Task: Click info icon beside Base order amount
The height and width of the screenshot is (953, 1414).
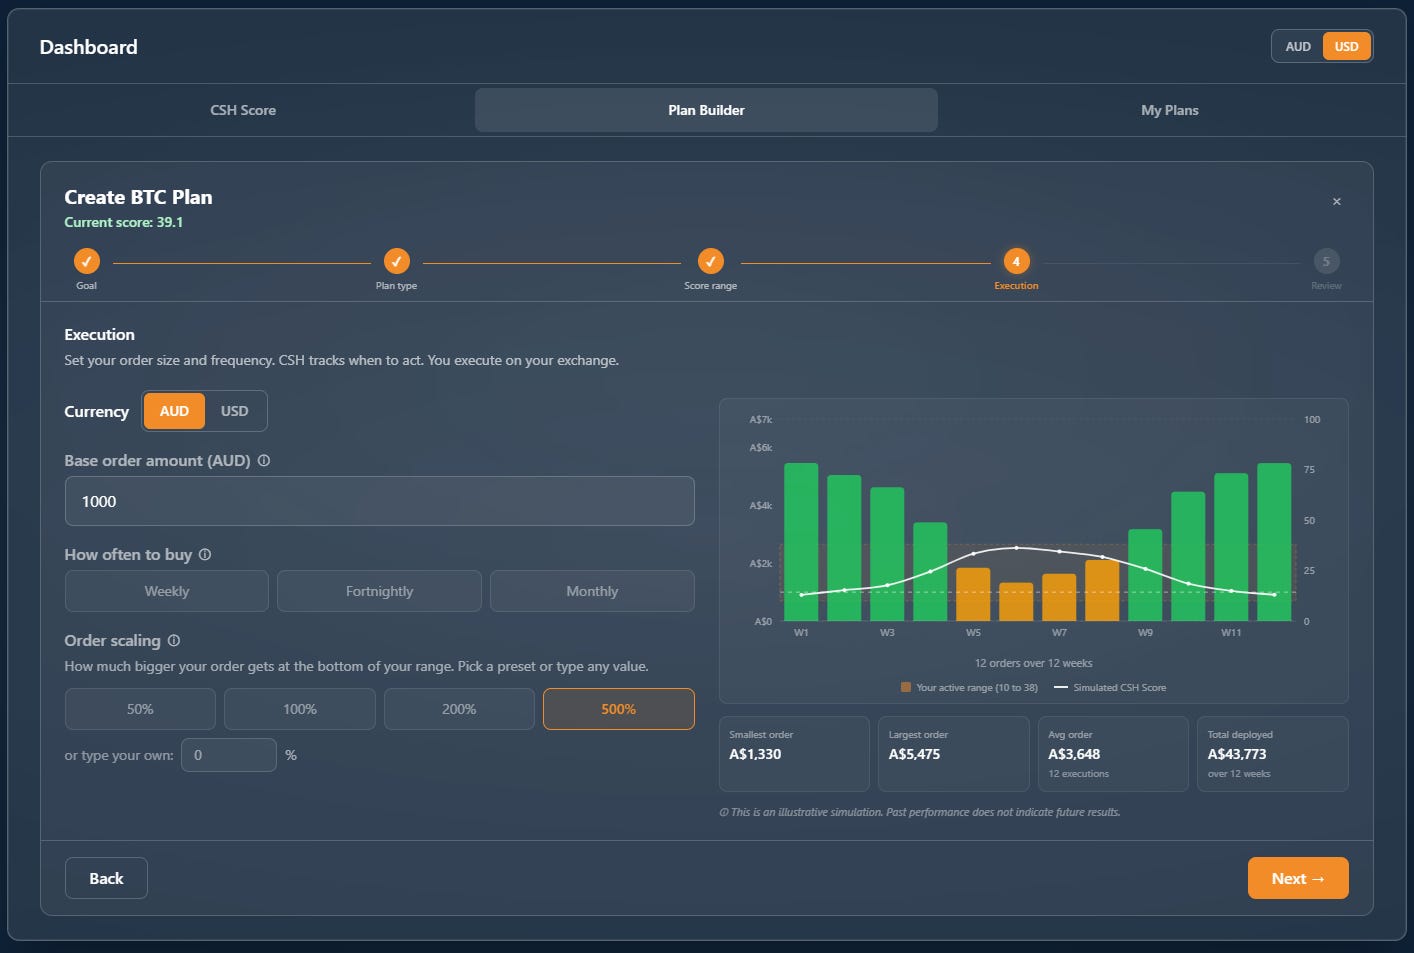Action: (264, 461)
